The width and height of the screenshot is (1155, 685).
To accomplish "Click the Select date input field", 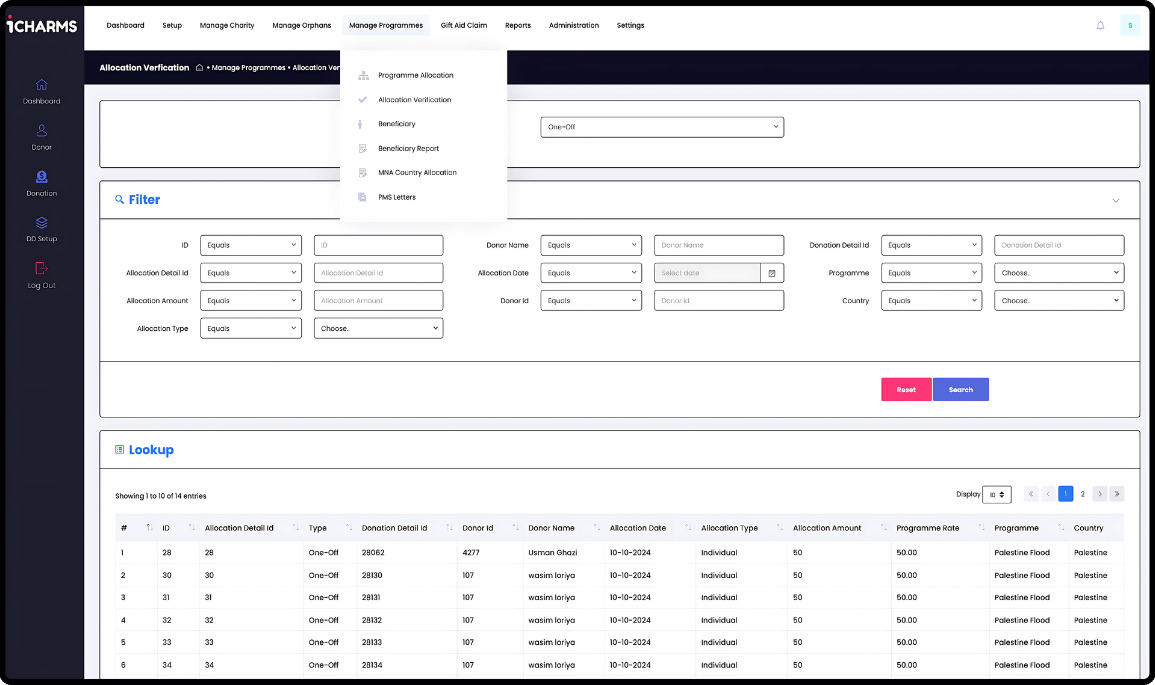I will coord(707,273).
